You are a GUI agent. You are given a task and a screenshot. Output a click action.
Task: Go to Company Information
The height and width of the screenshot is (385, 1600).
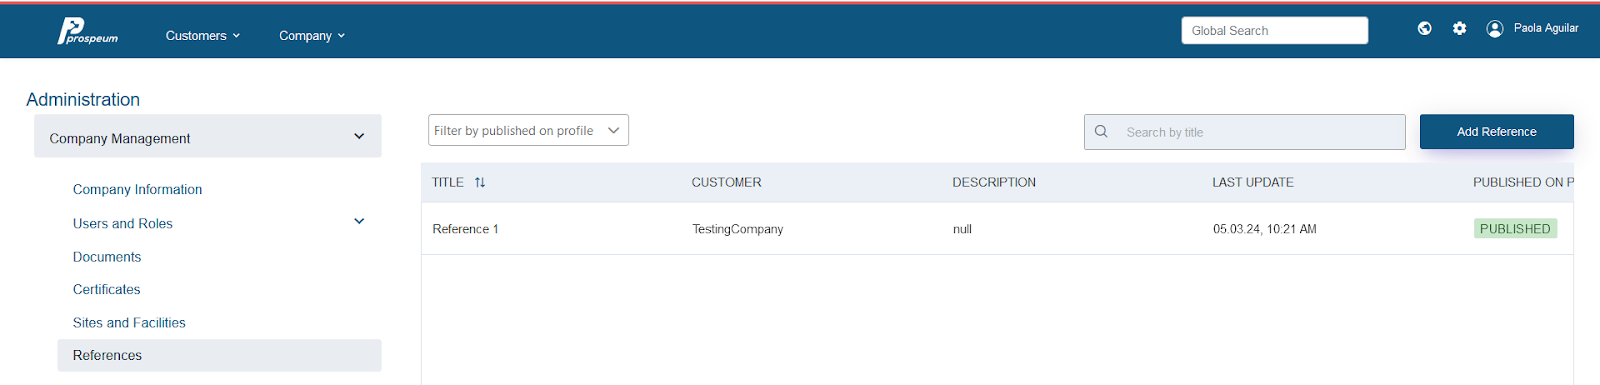pos(137,189)
